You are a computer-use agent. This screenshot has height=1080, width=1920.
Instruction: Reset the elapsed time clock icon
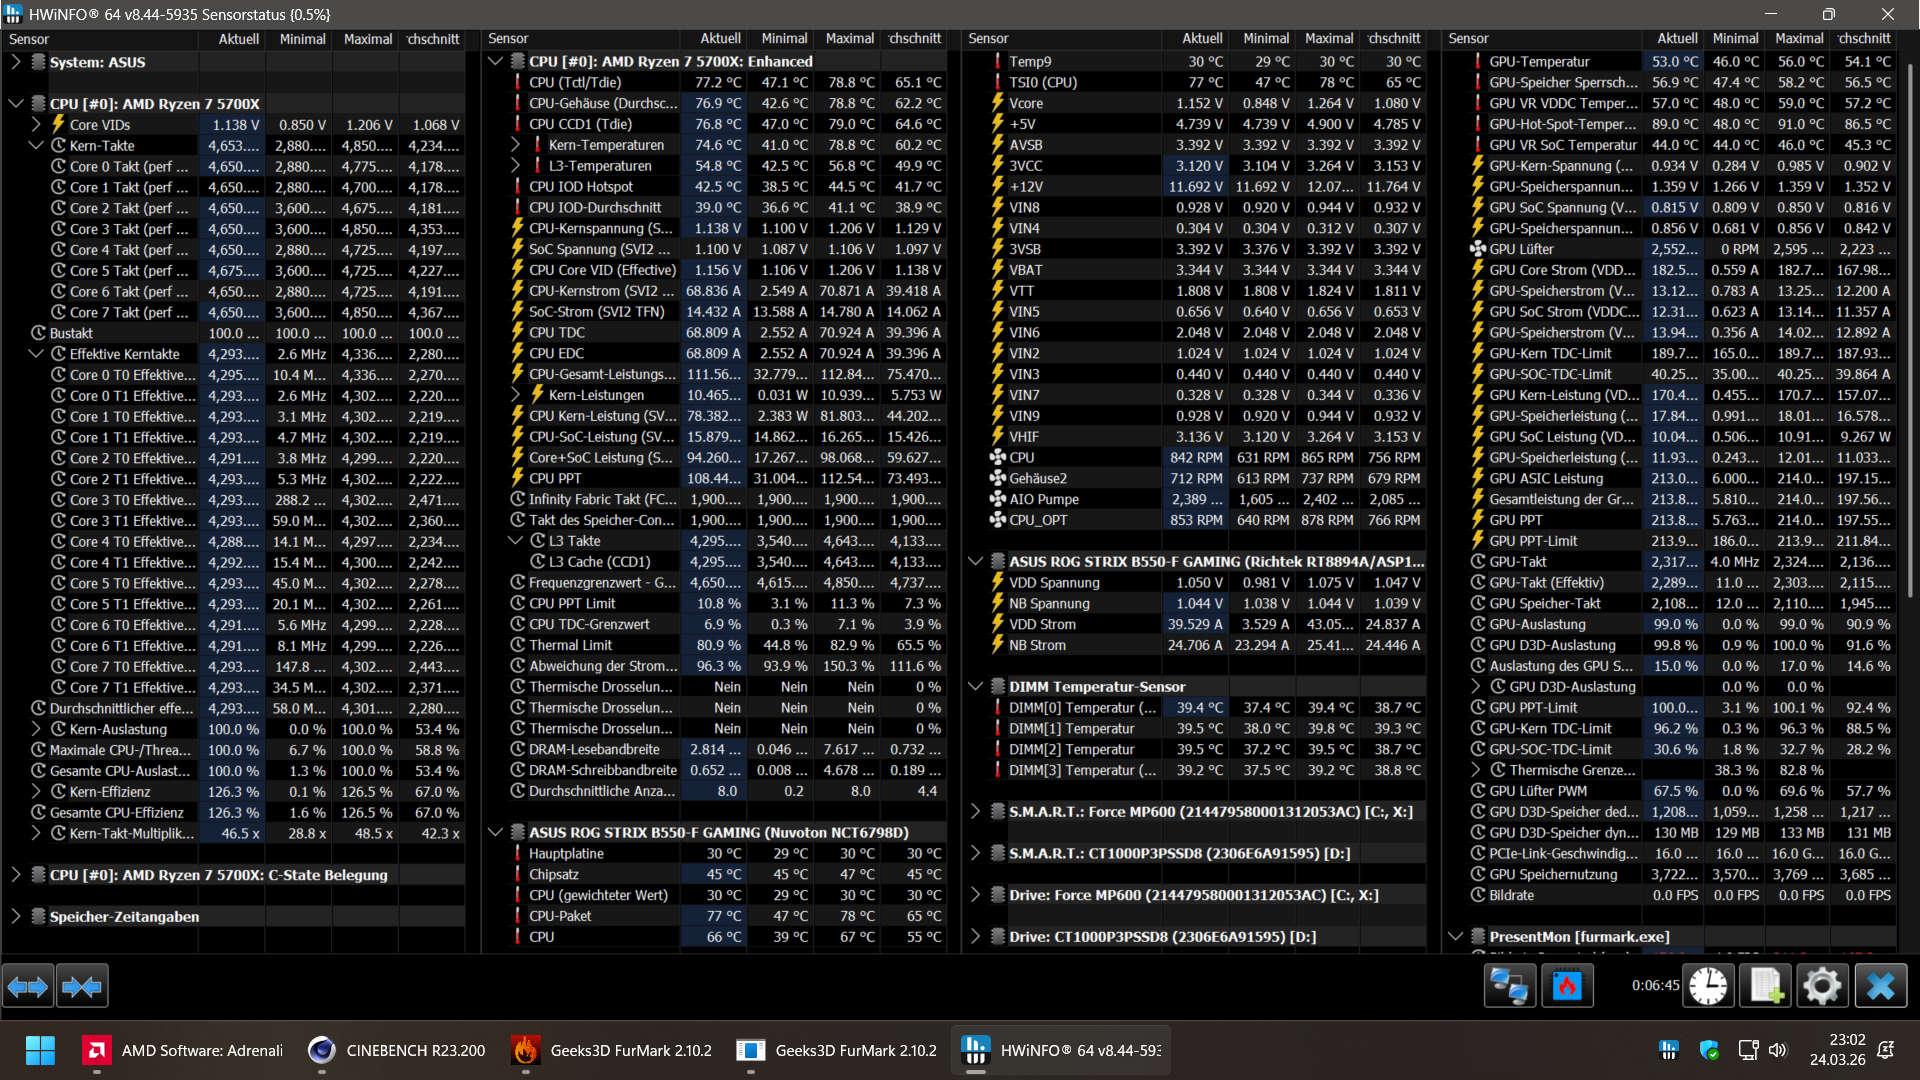1708,987
